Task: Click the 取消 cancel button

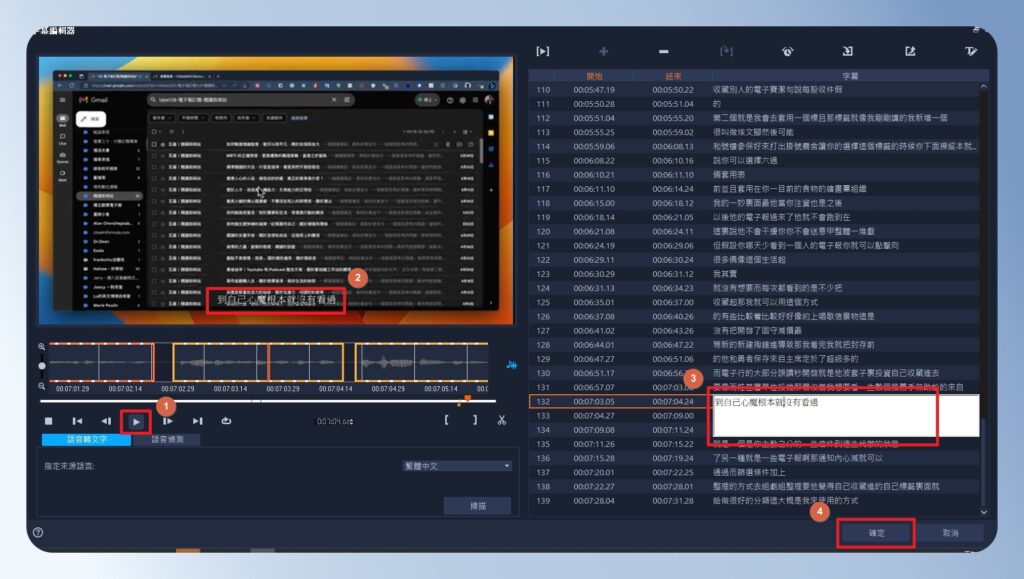Action: coord(950,533)
